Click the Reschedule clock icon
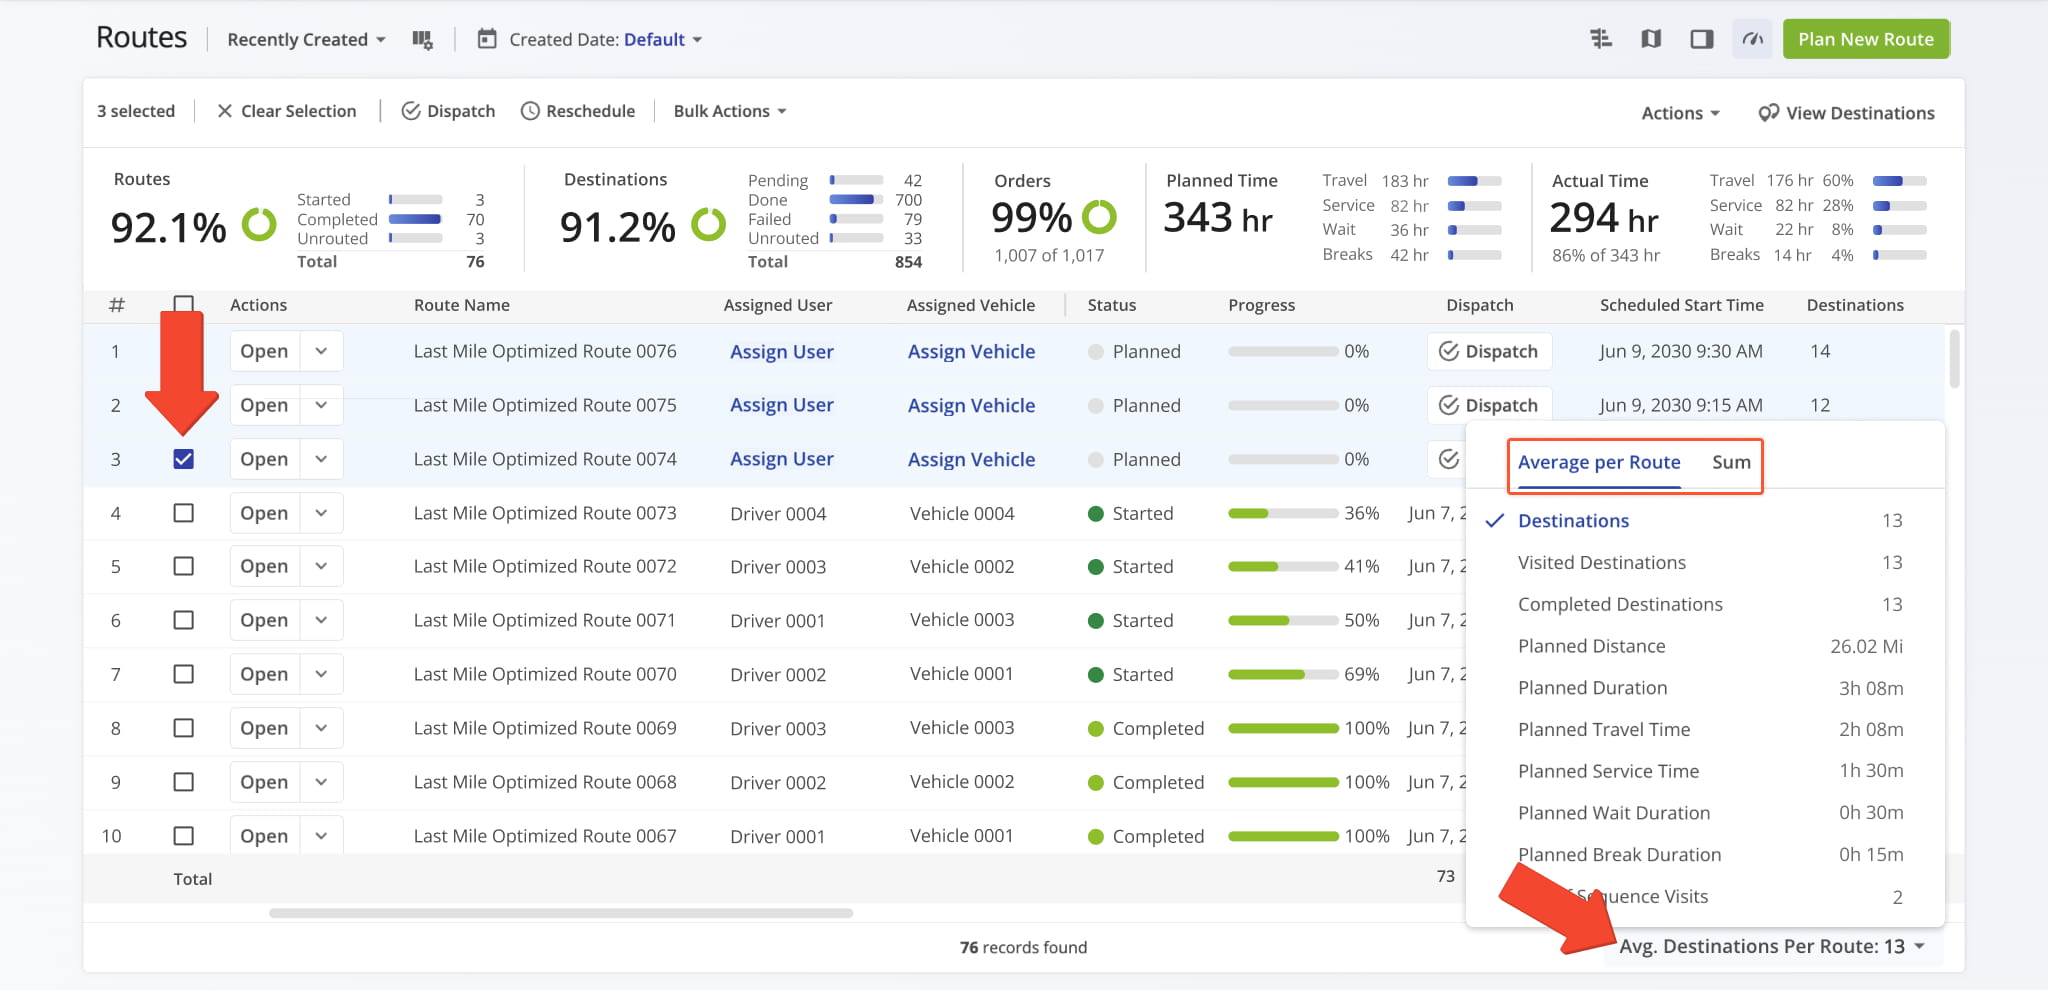The image size is (2048, 990). point(530,111)
